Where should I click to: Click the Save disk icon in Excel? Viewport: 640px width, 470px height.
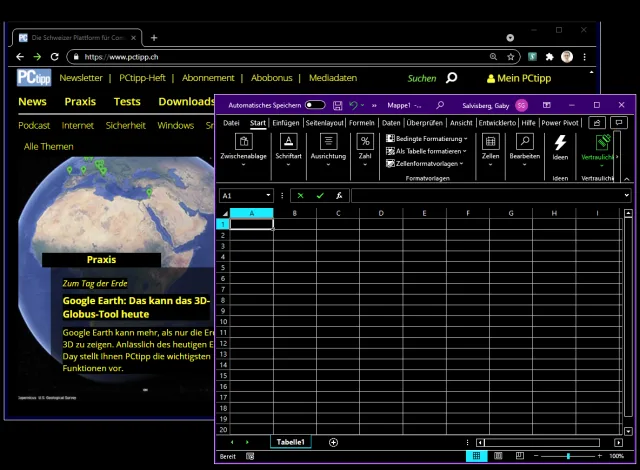coord(338,105)
